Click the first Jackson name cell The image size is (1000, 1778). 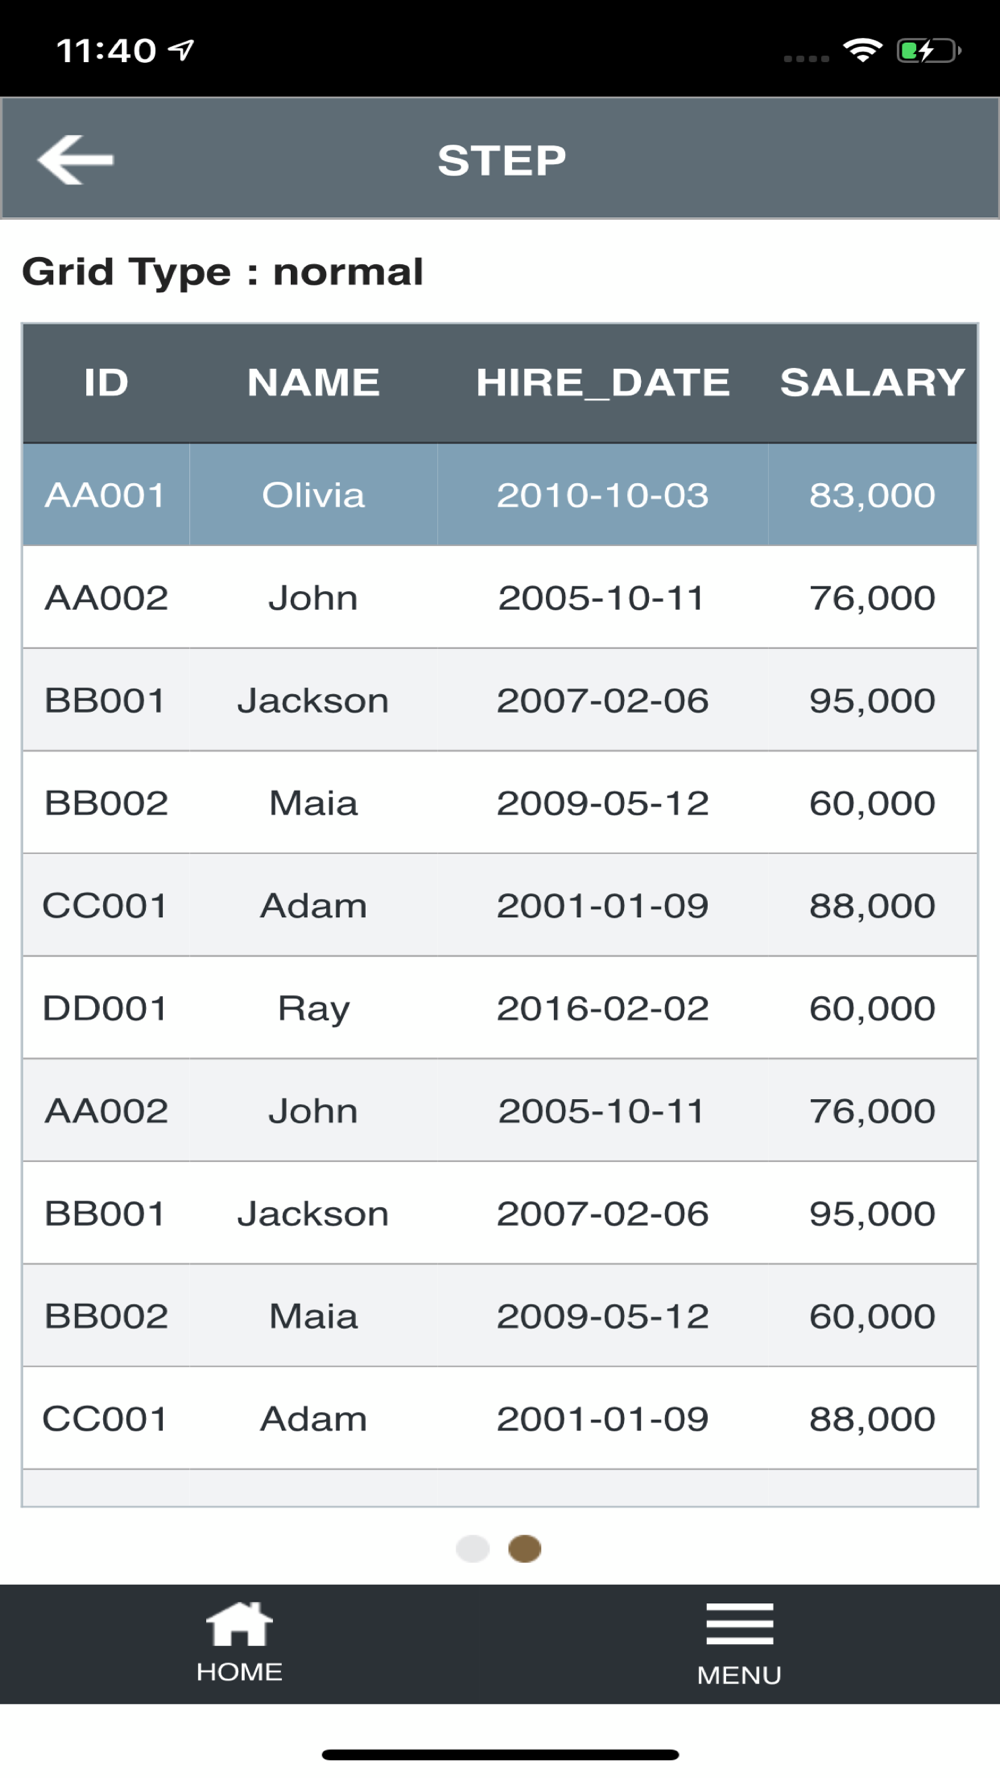click(x=313, y=700)
